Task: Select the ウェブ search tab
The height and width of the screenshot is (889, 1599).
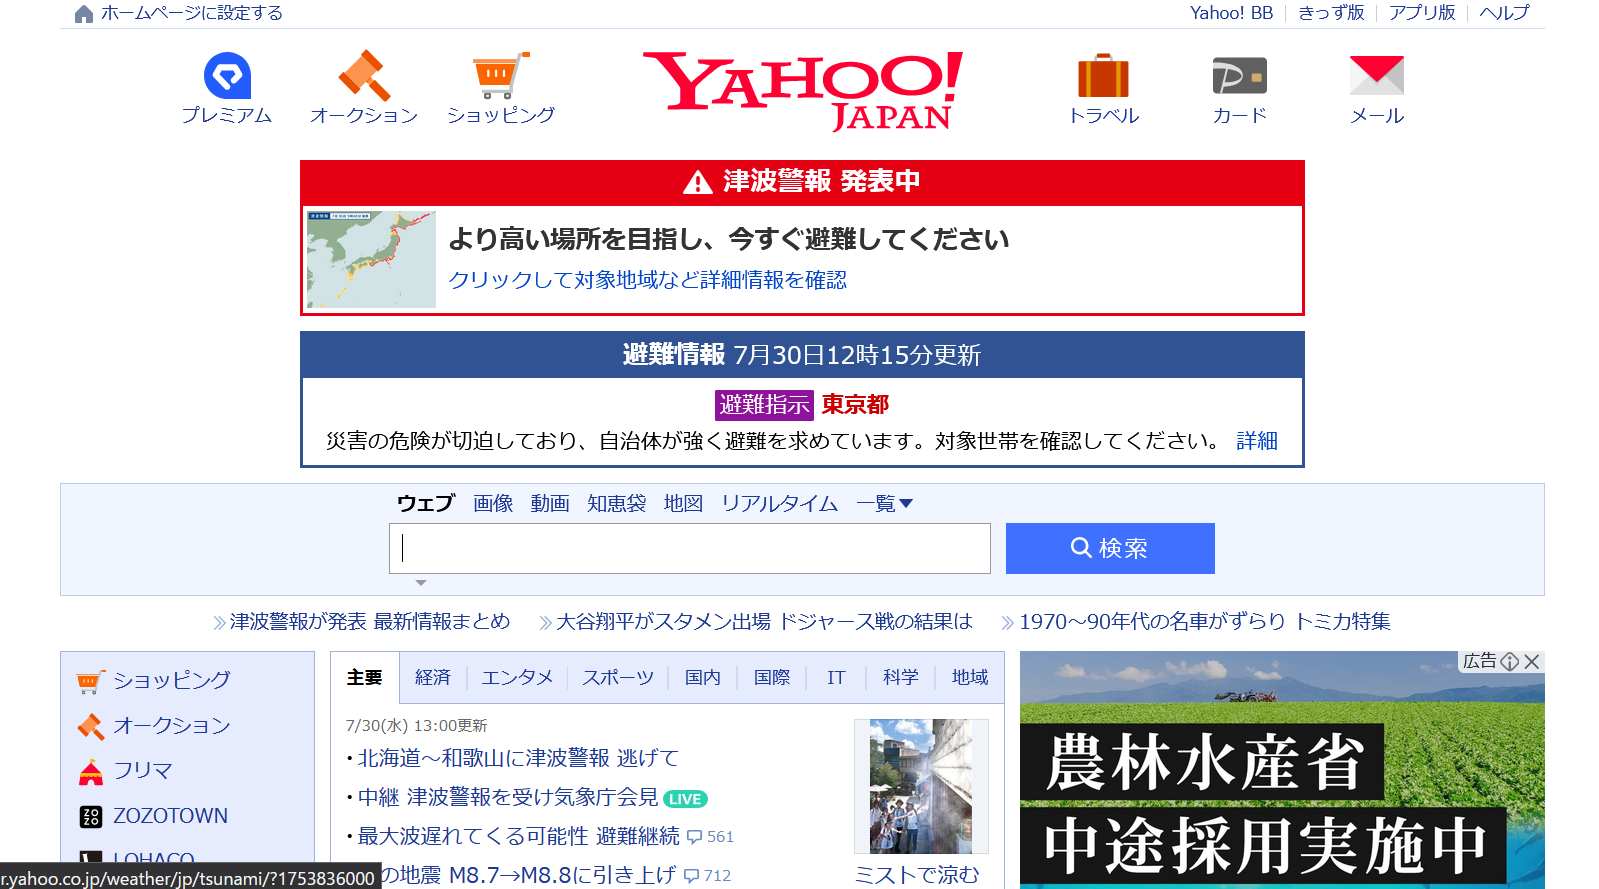Action: tap(425, 503)
